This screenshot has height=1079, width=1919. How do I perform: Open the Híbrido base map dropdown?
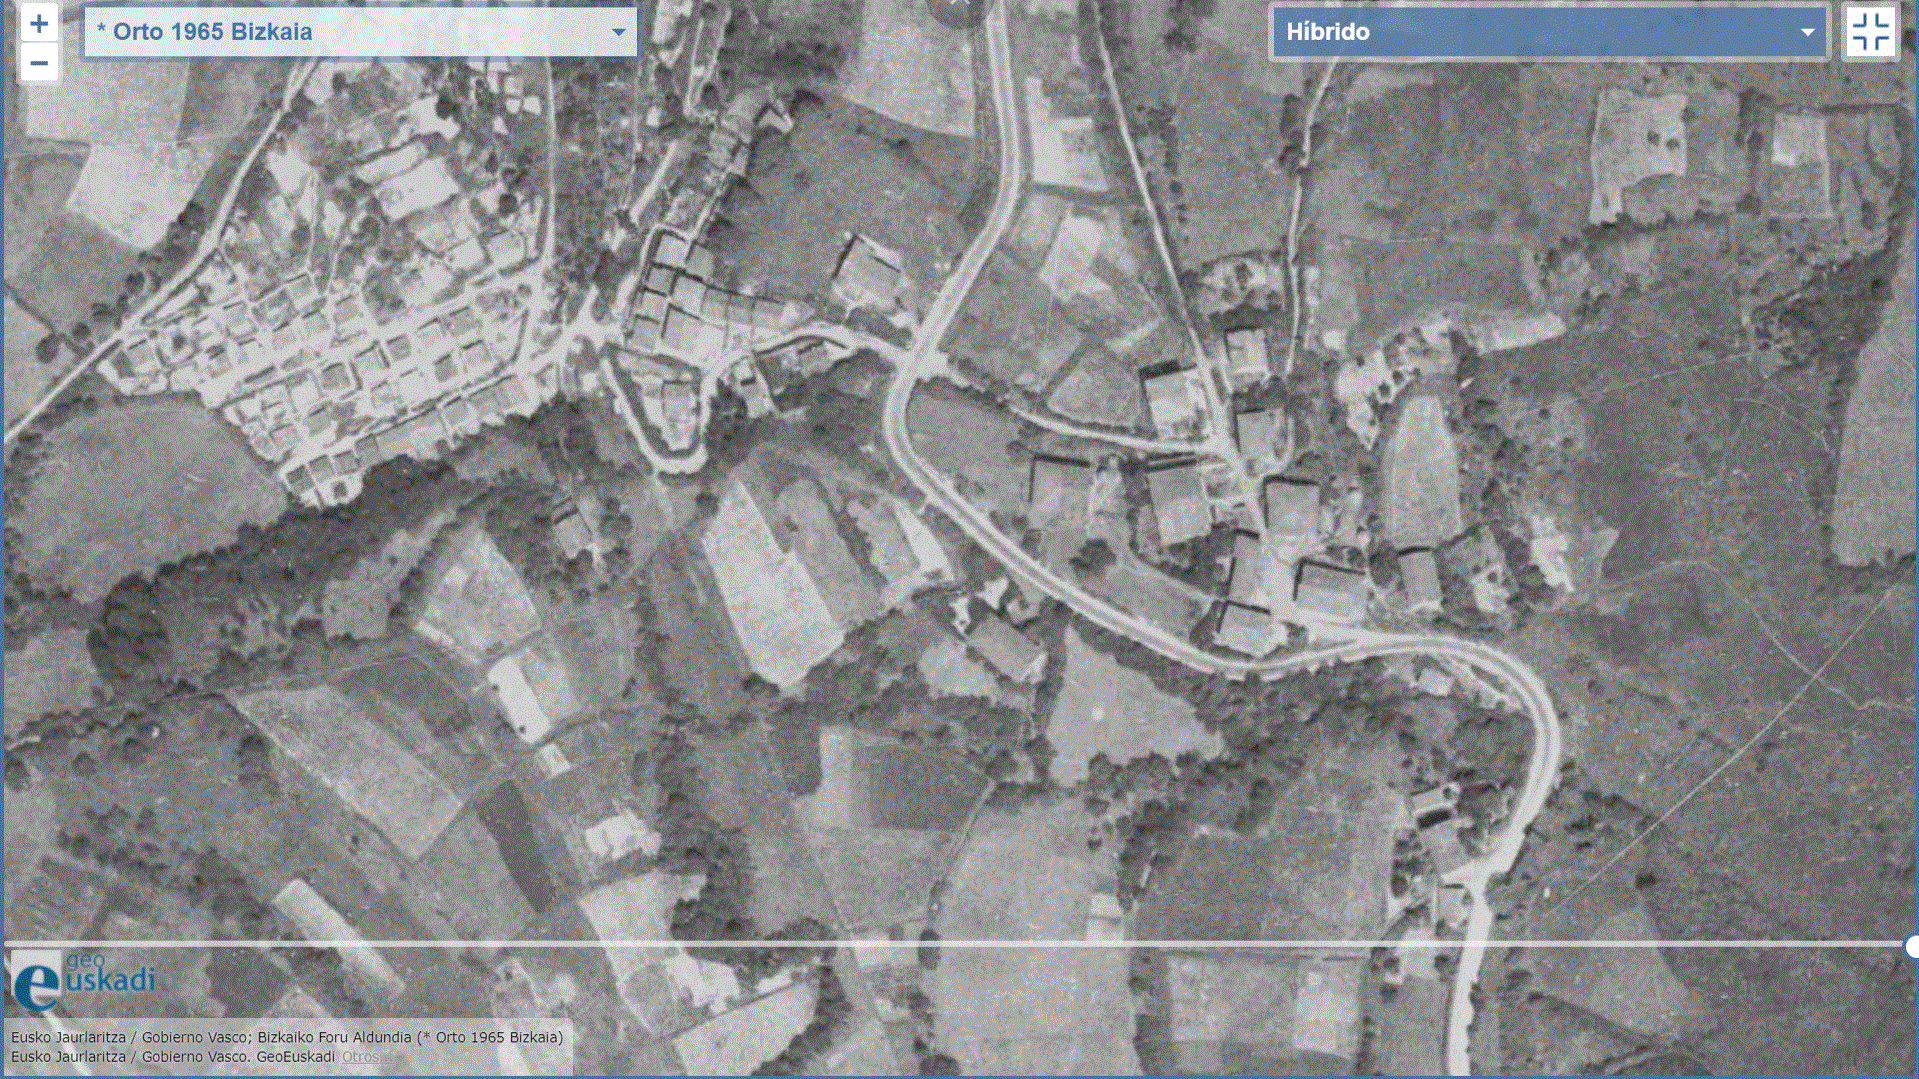coord(1530,32)
